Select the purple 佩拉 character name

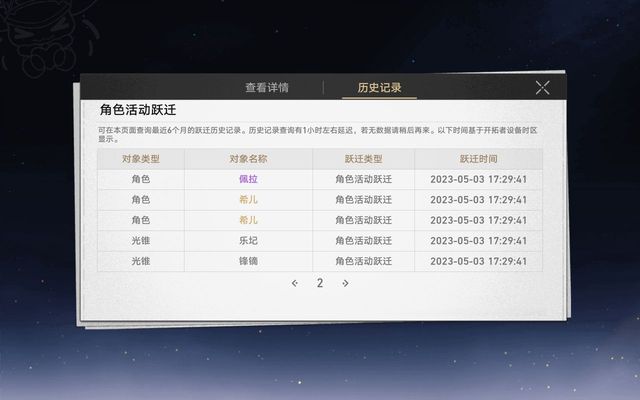click(x=248, y=179)
